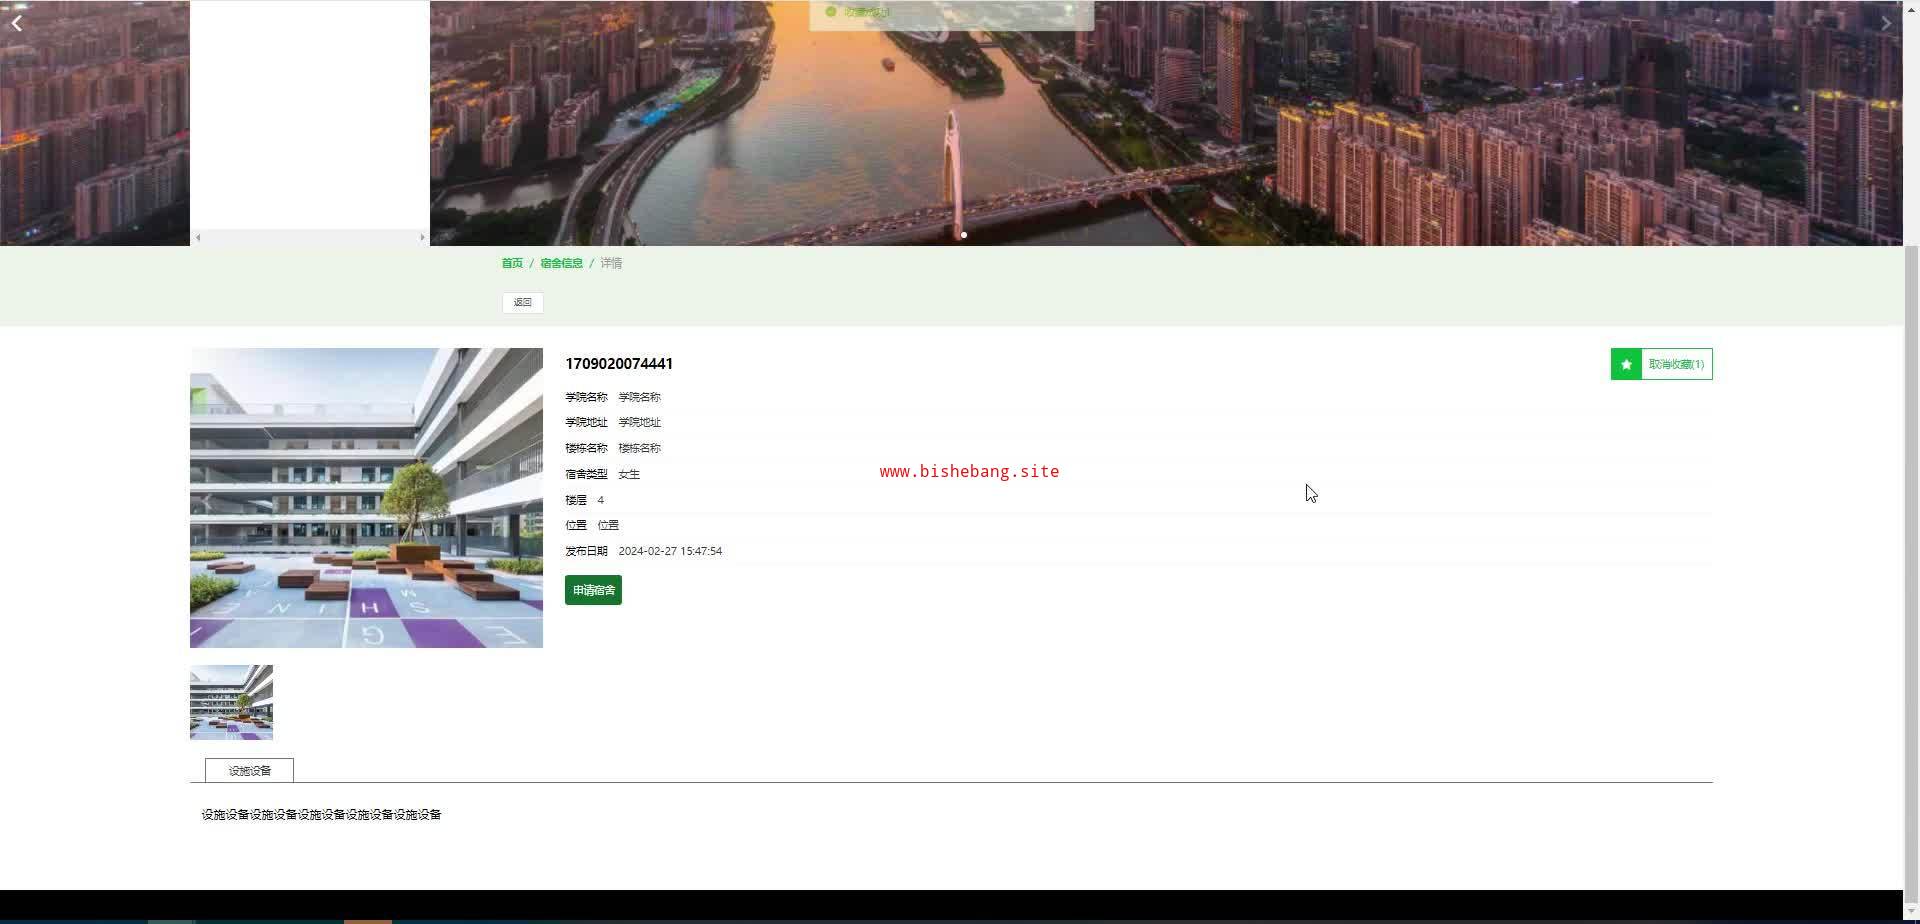Click the publish date 2024-02-27 15:47:54

(670, 551)
